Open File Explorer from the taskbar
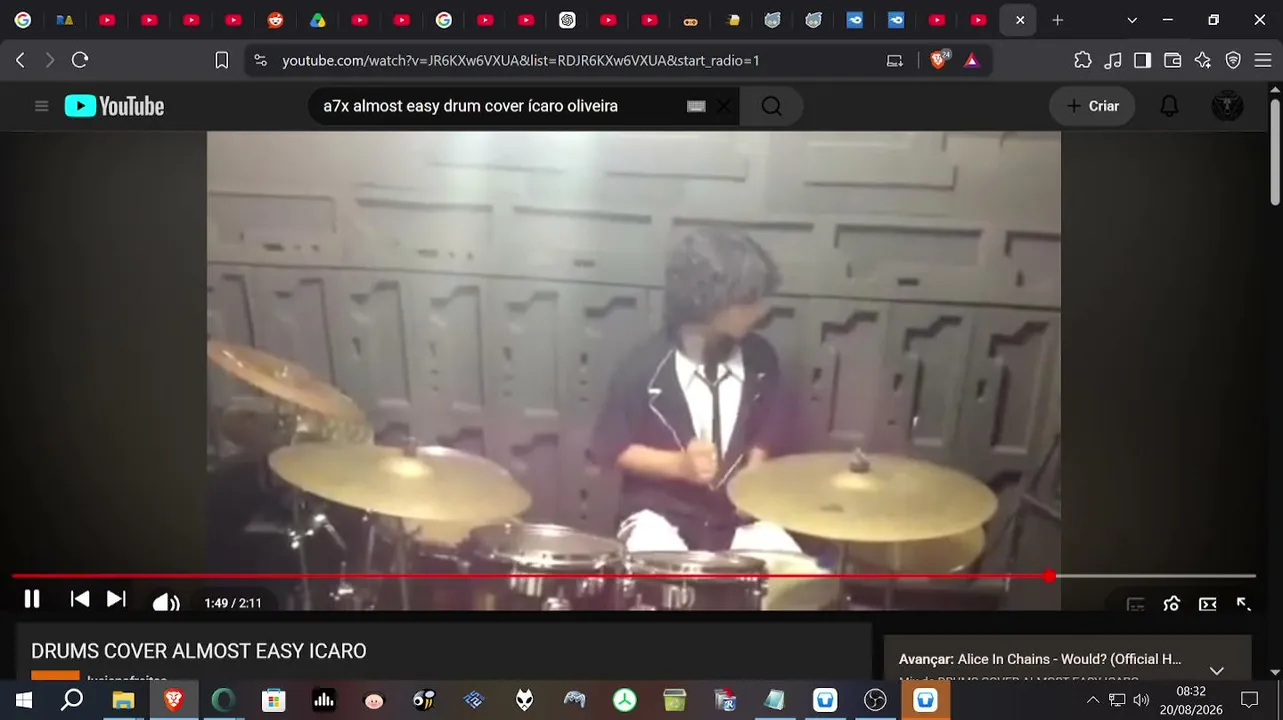The width and height of the screenshot is (1283, 720). tap(123, 700)
